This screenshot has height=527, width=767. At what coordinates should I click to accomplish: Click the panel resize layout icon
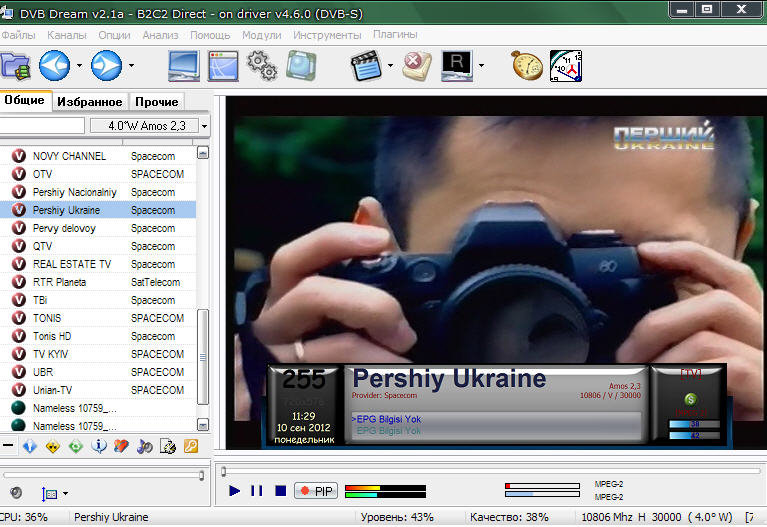[x=49, y=494]
